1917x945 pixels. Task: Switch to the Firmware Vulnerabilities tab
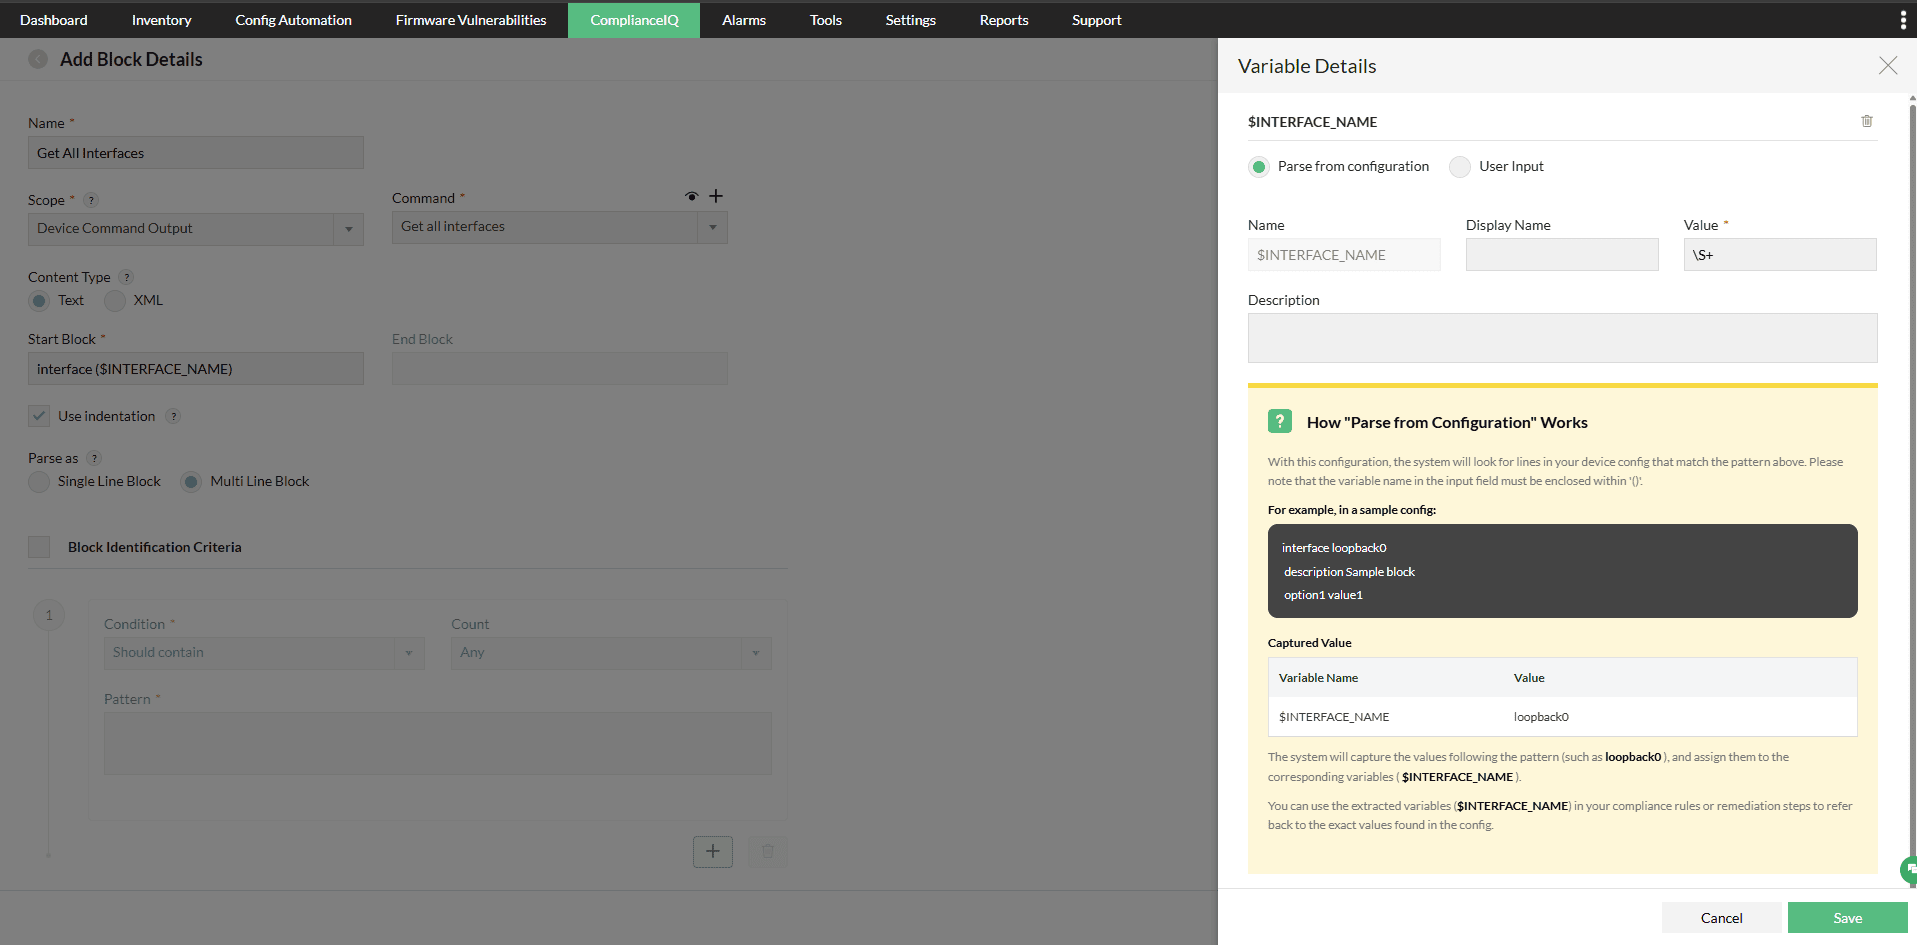(470, 19)
